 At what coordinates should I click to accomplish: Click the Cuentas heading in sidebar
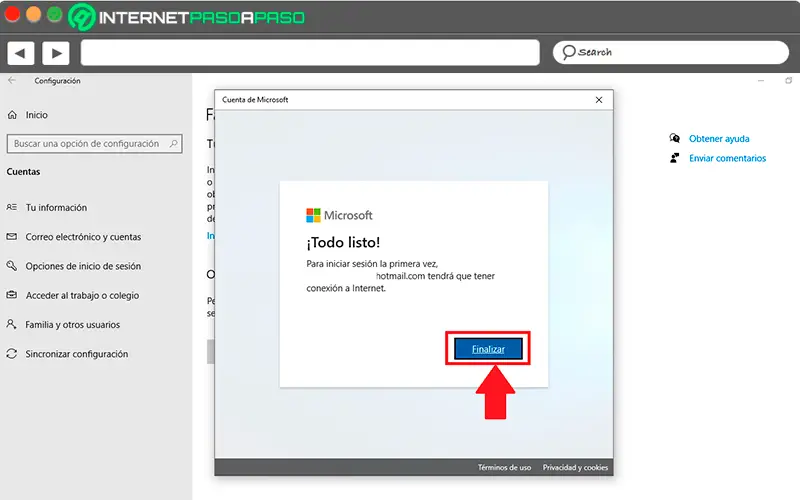(x=23, y=172)
